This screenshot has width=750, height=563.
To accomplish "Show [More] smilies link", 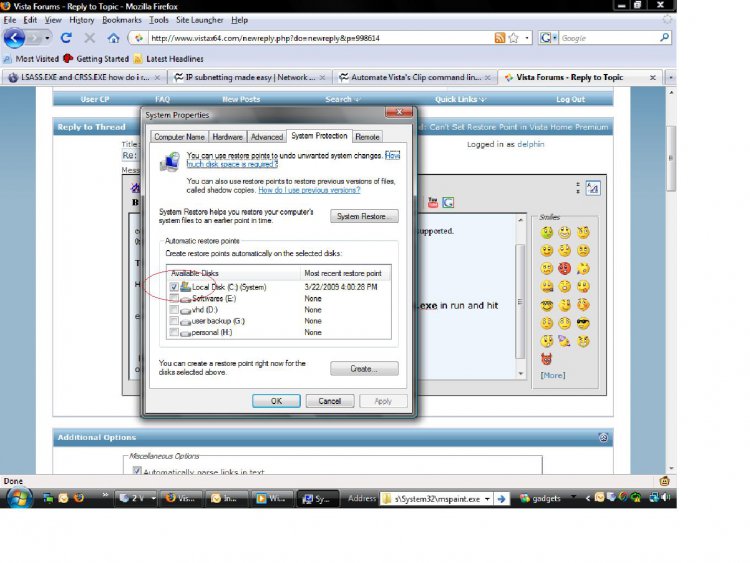I will click(x=552, y=375).
